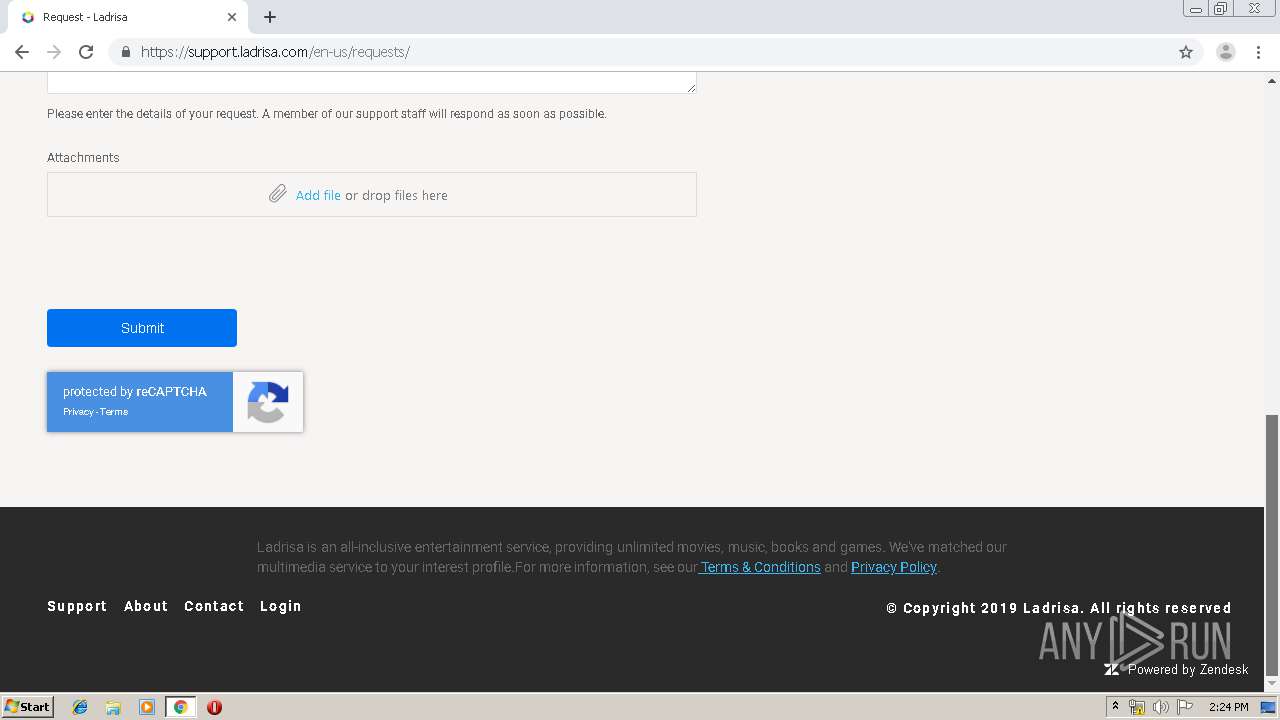Click the Attachments label
Viewport: 1280px width, 720px height.
click(83, 158)
